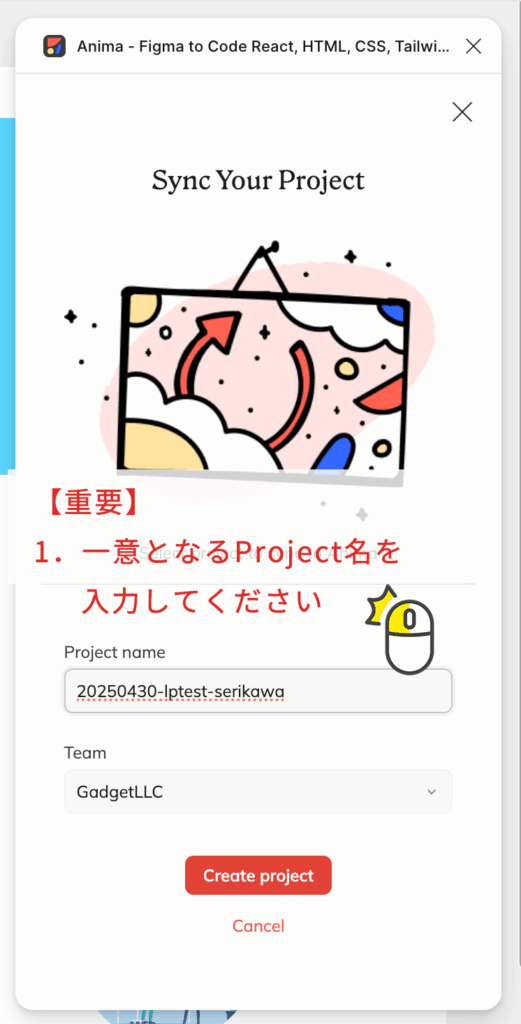Viewport: 521px width, 1024px height.
Task: Close the Anima plugin window
Action: click(x=473, y=46)
